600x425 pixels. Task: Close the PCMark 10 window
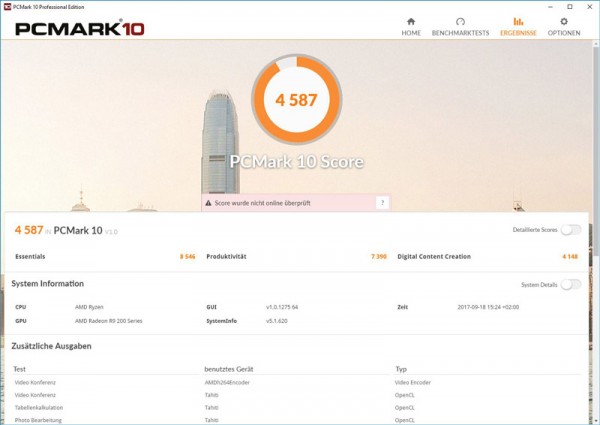[589, 5]
